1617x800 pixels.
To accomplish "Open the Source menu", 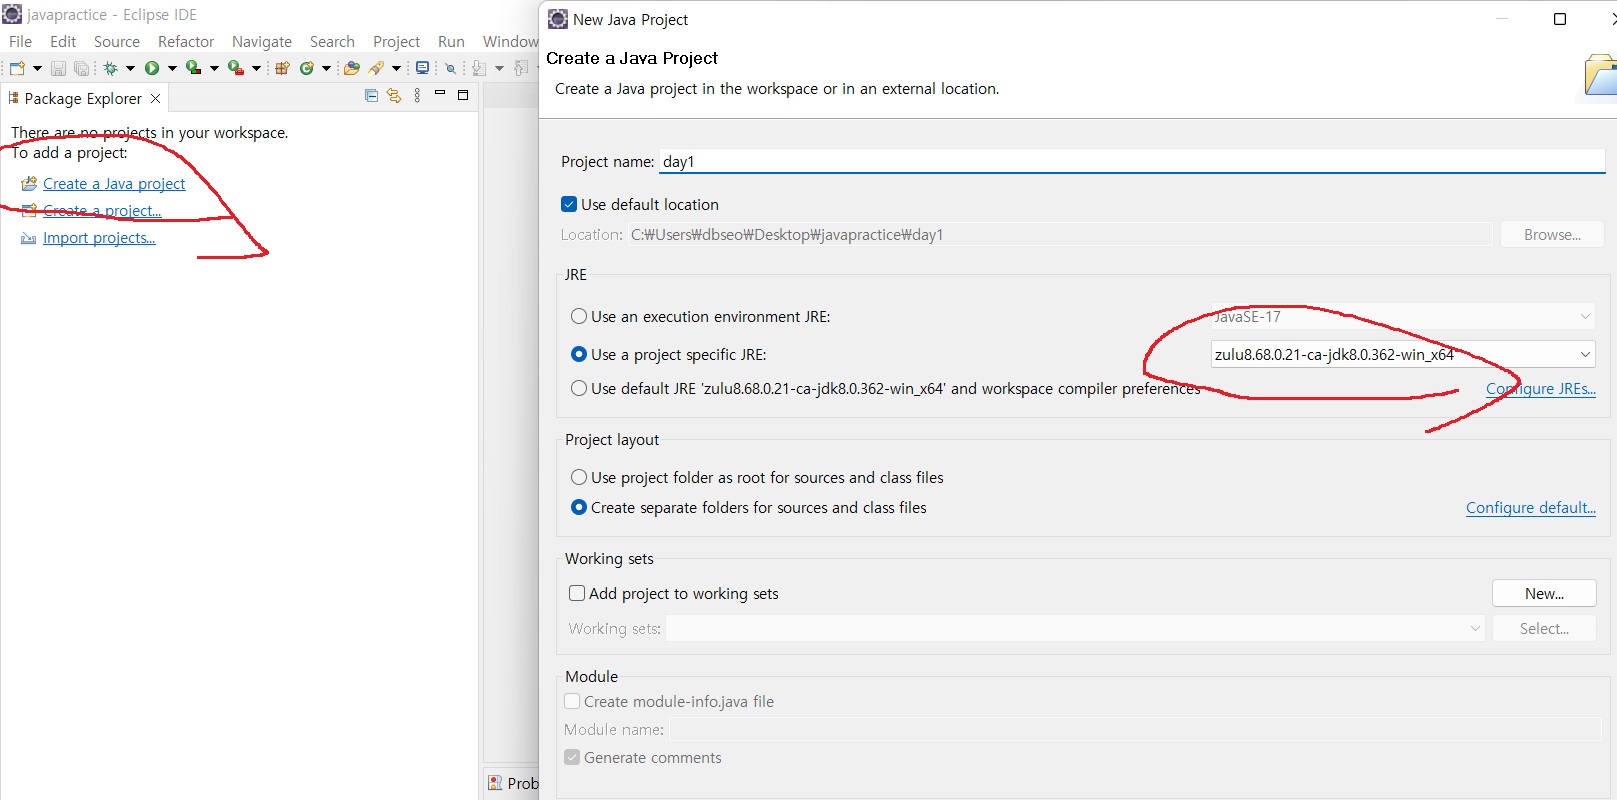I will (117, 41).
